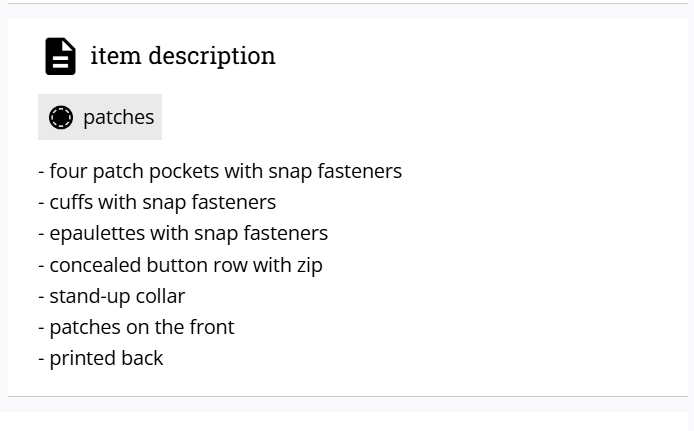Screen dimensions: 694x431
Task: Click the patches label text
Action: (119, 118)
